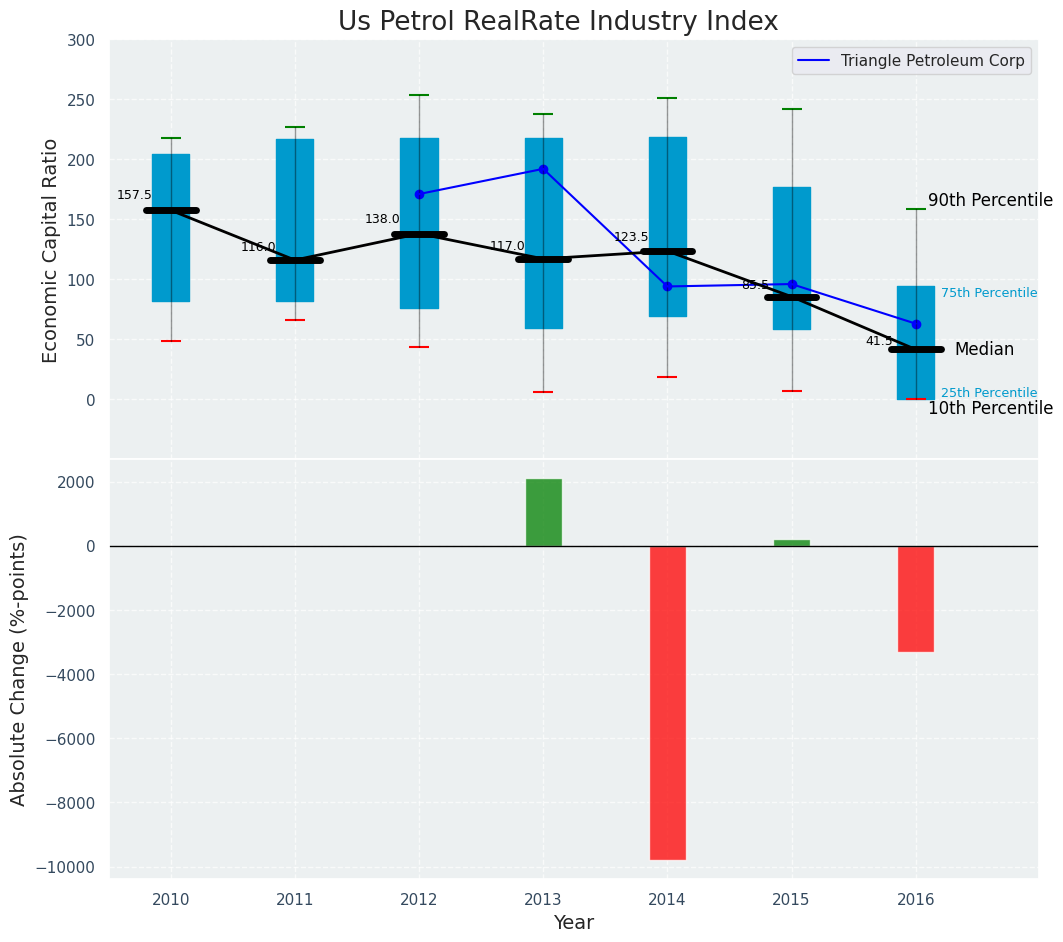Click the Triangle Petroleum Corp legend entry

click(932, 61)
